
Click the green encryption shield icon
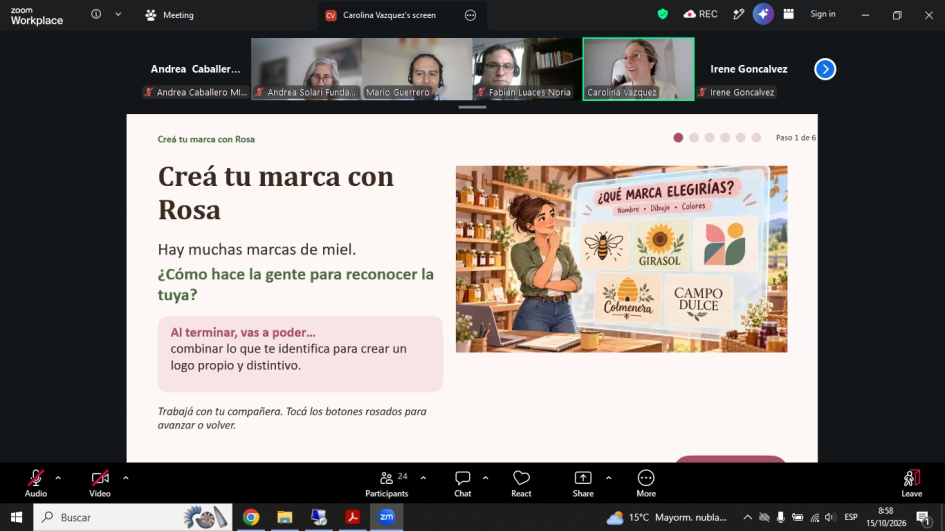click(x=662, y=14)
